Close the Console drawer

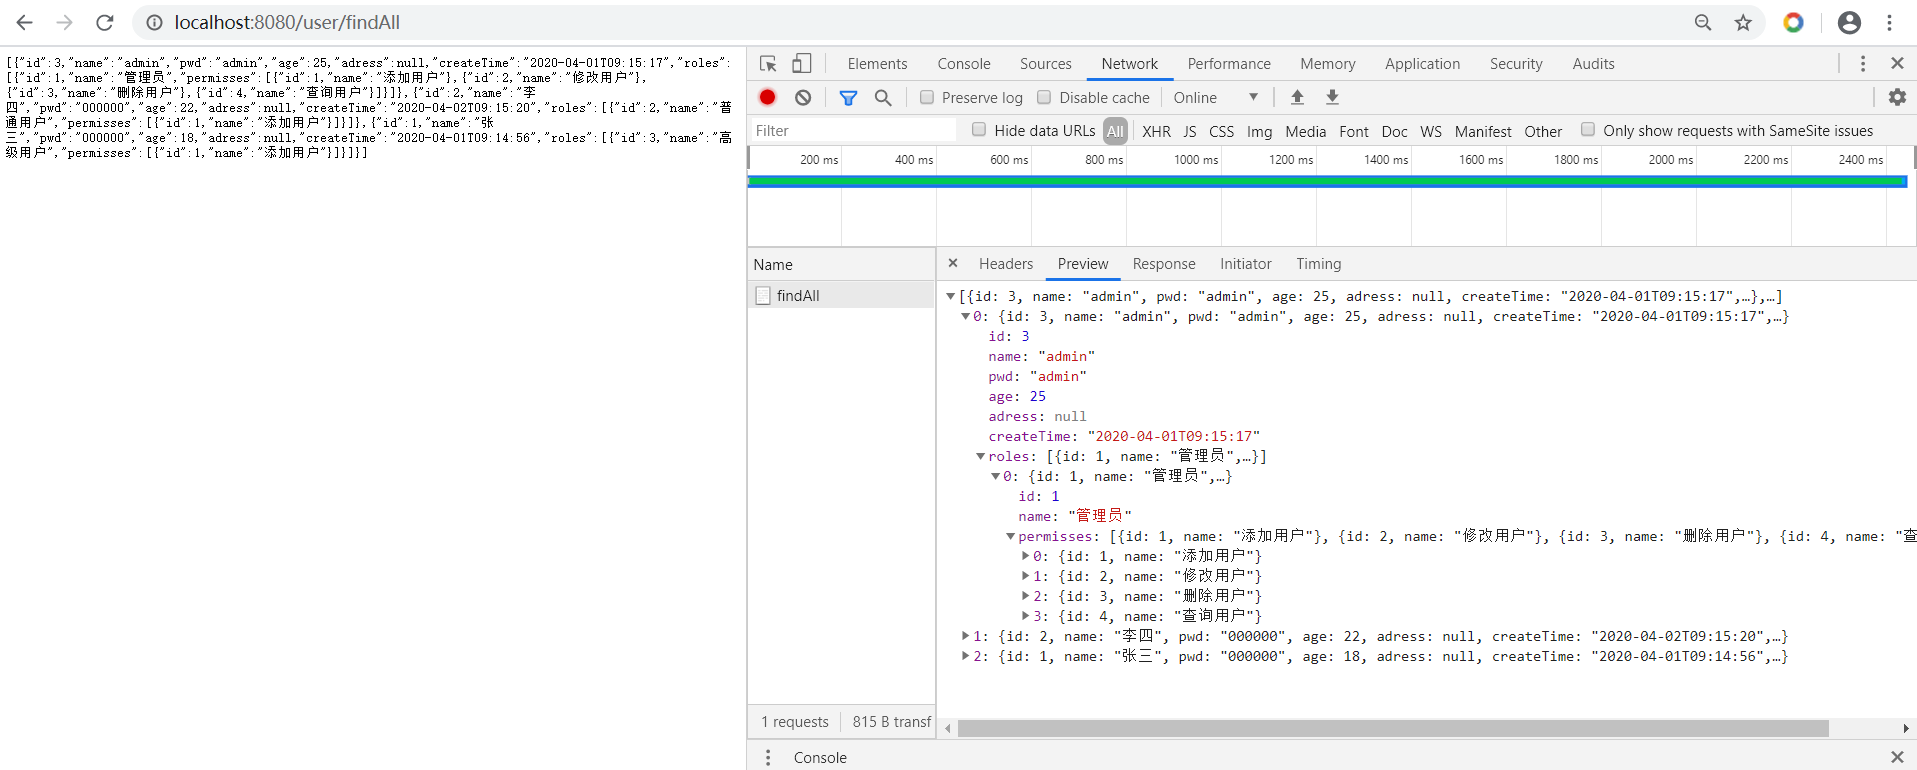(x=1897, y=757)
